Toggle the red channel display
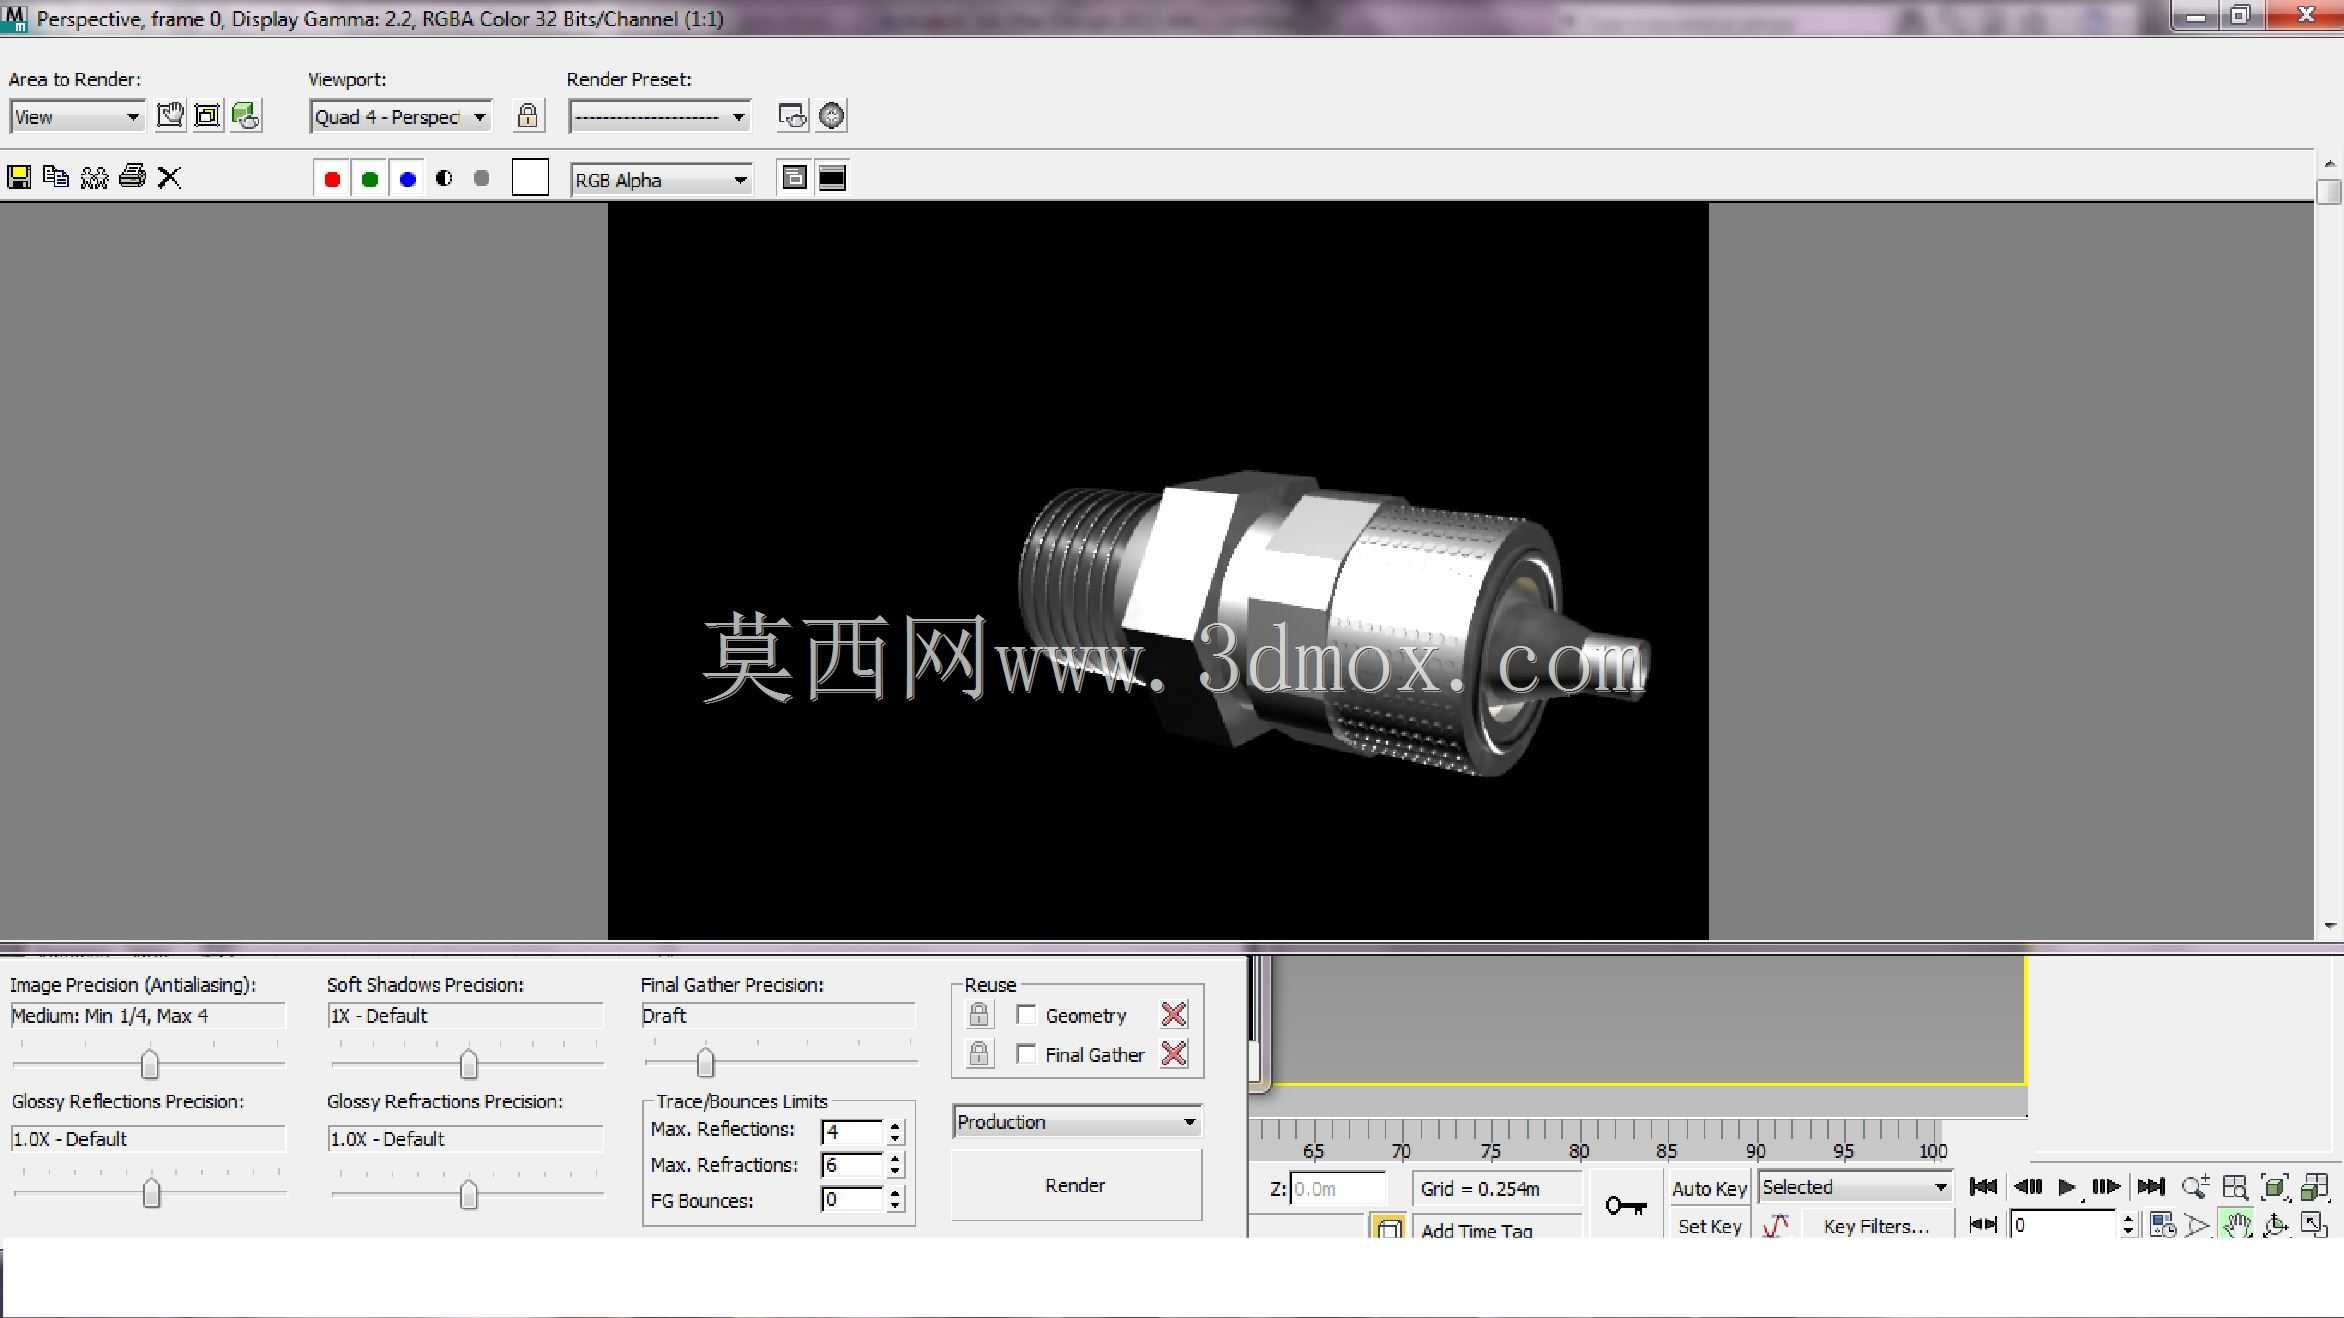This screenshot has width=2344, height=1318. (332, 179)
